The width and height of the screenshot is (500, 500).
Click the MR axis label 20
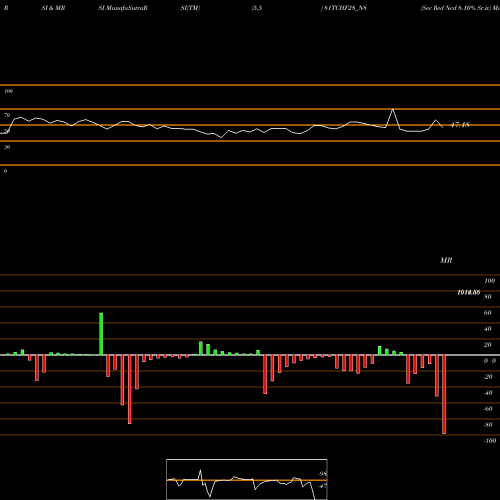click(x=488, y=345)
